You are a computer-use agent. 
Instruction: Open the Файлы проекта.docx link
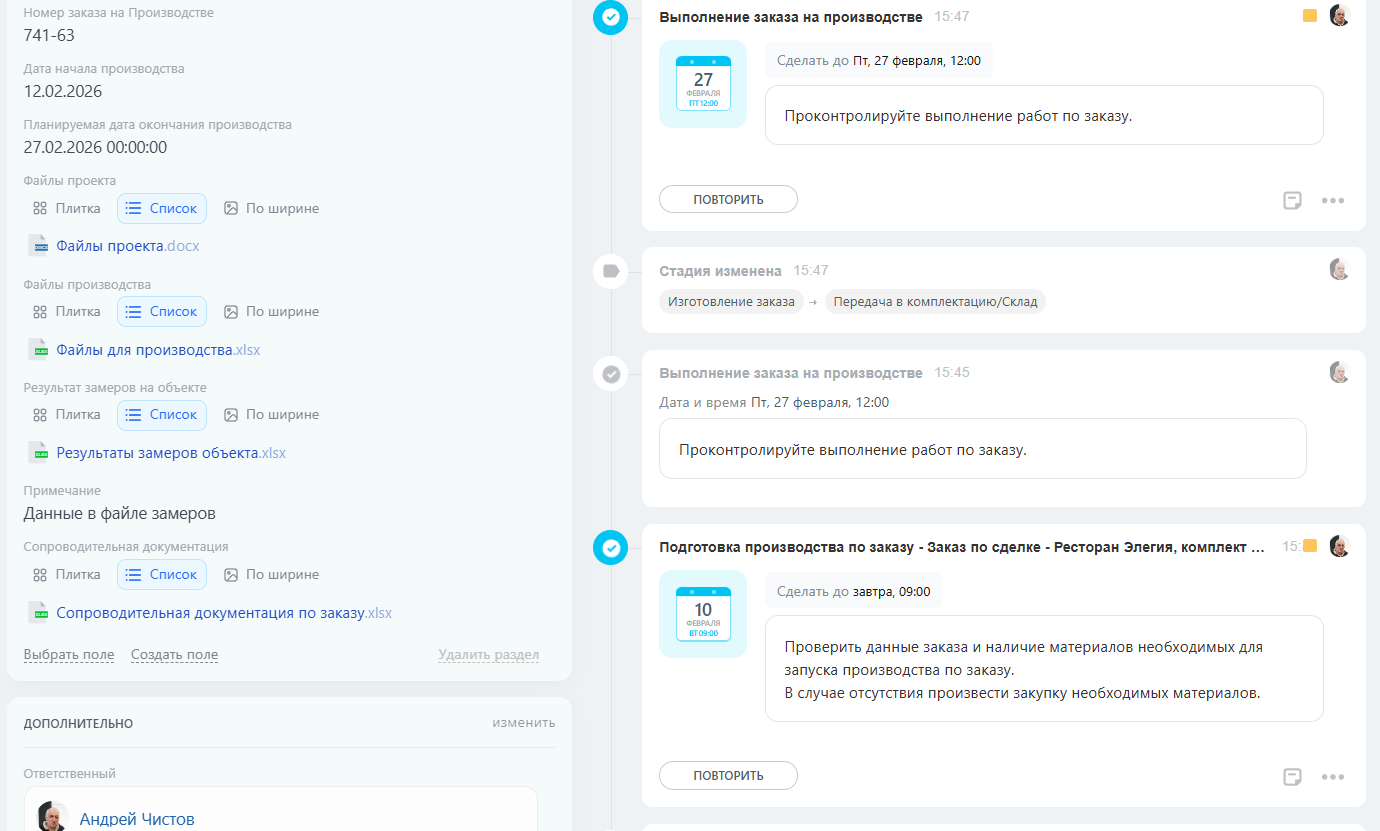pyautogui.click(x=128, y=246)
